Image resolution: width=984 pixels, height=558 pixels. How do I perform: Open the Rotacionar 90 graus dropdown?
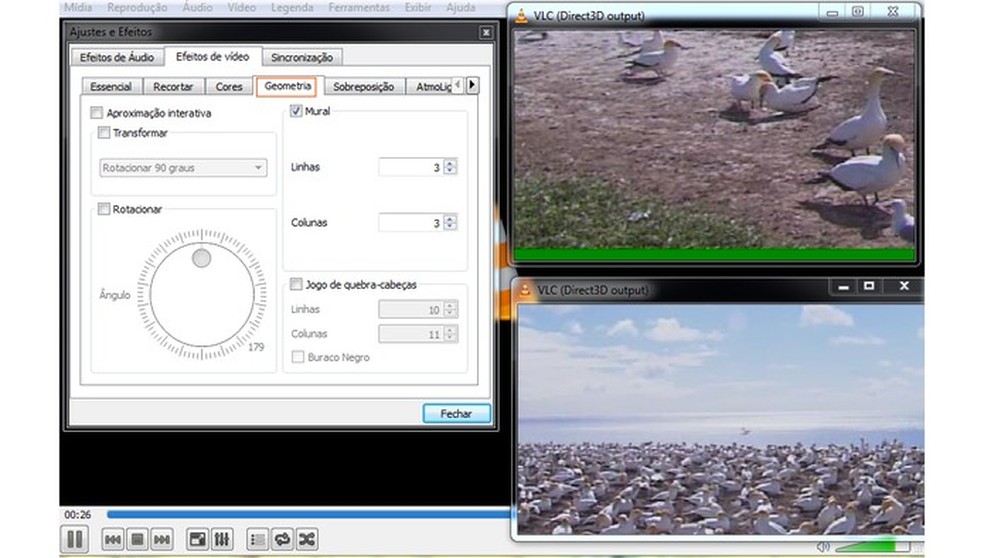(x=184, y=168)
